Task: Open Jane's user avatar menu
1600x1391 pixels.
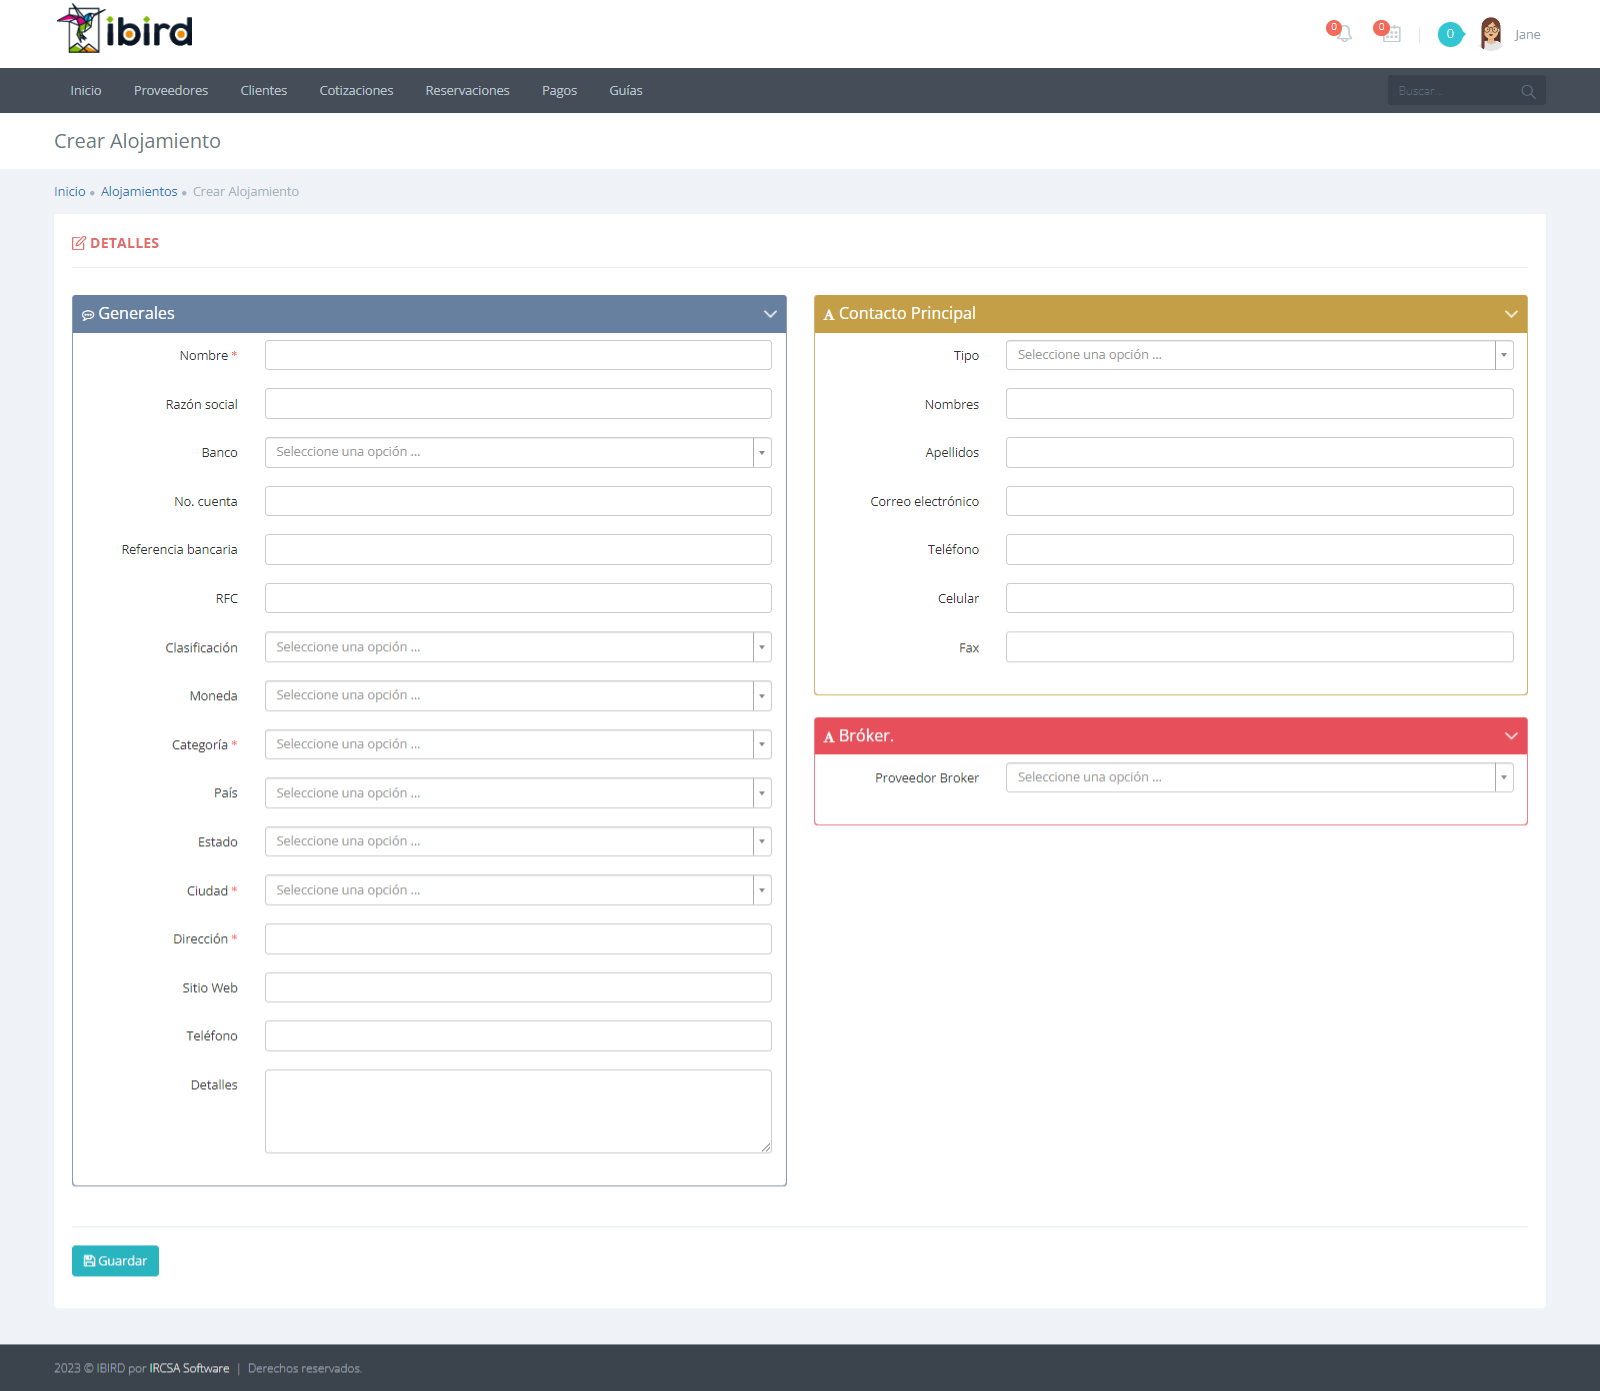Action: click(x=1491, y=34)
